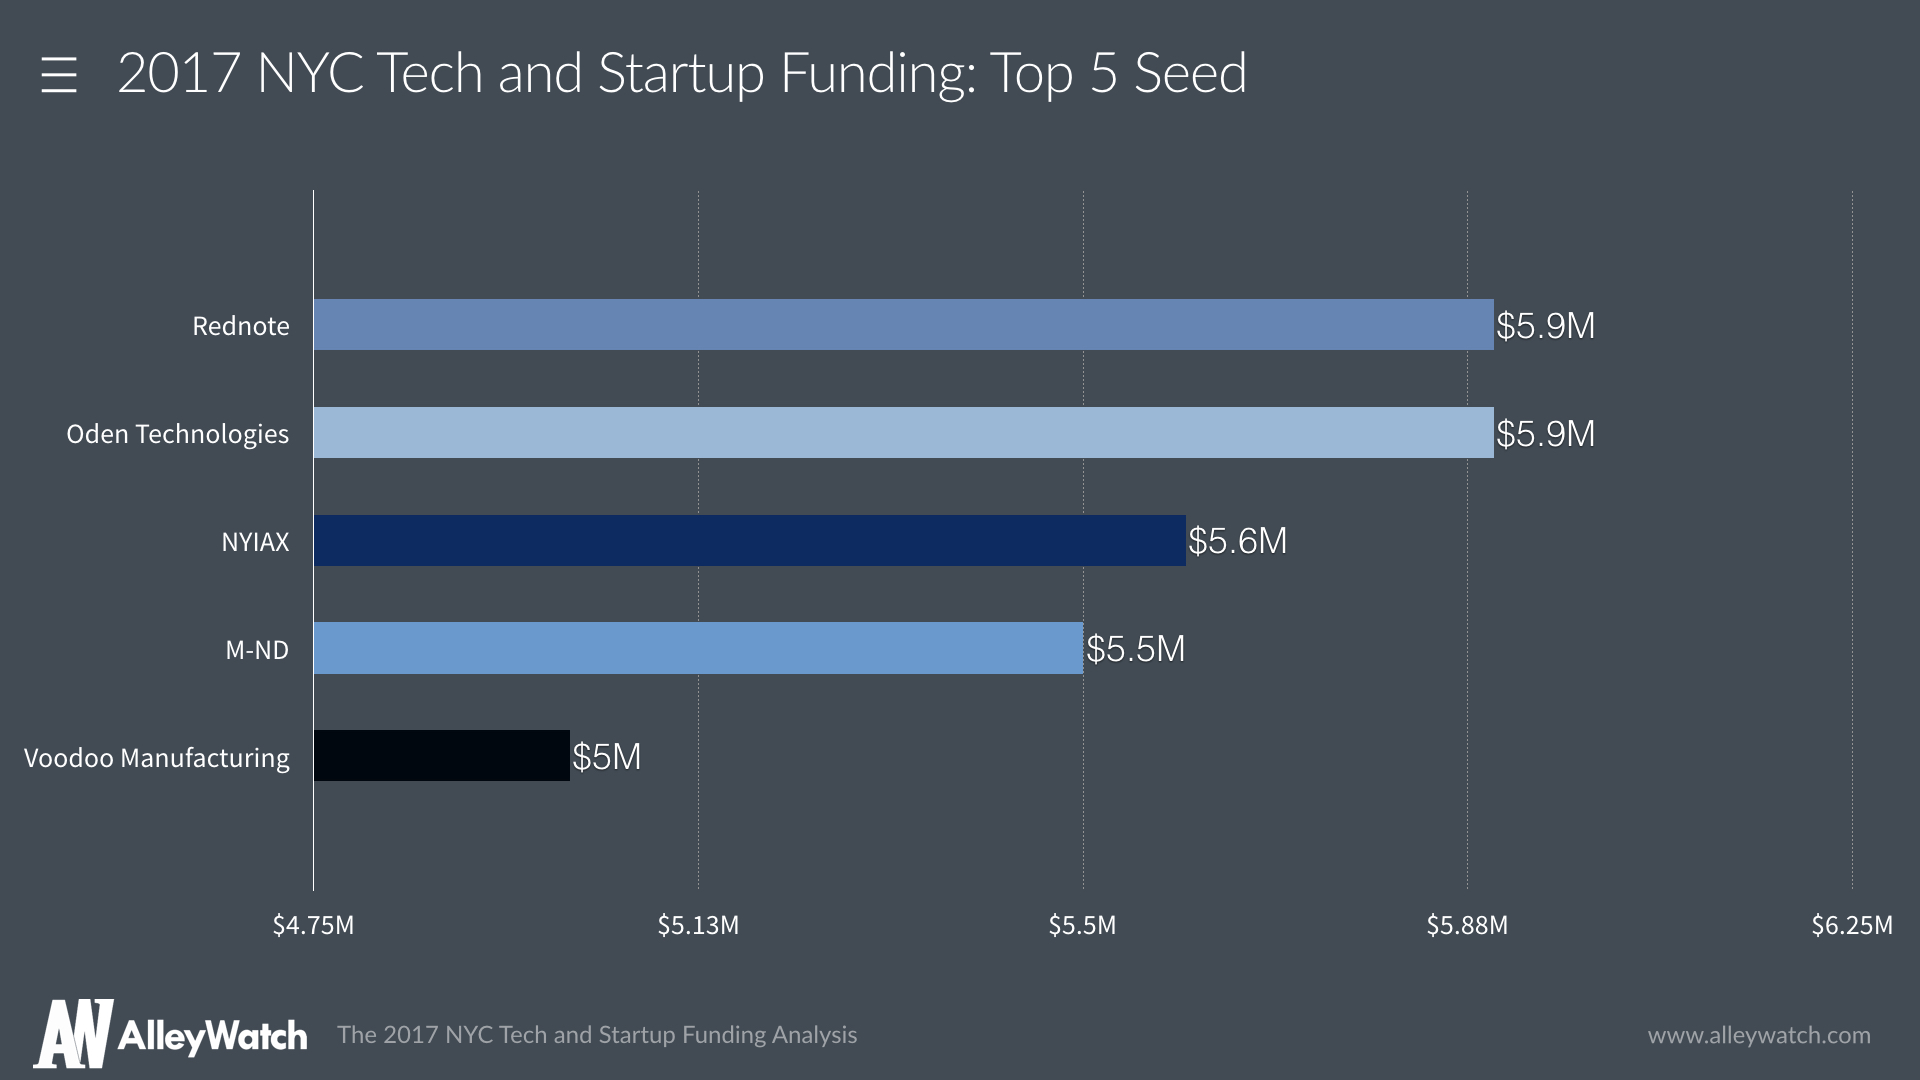
Task: Select the NYIAX dark blue bar
Action: point(749,541)
